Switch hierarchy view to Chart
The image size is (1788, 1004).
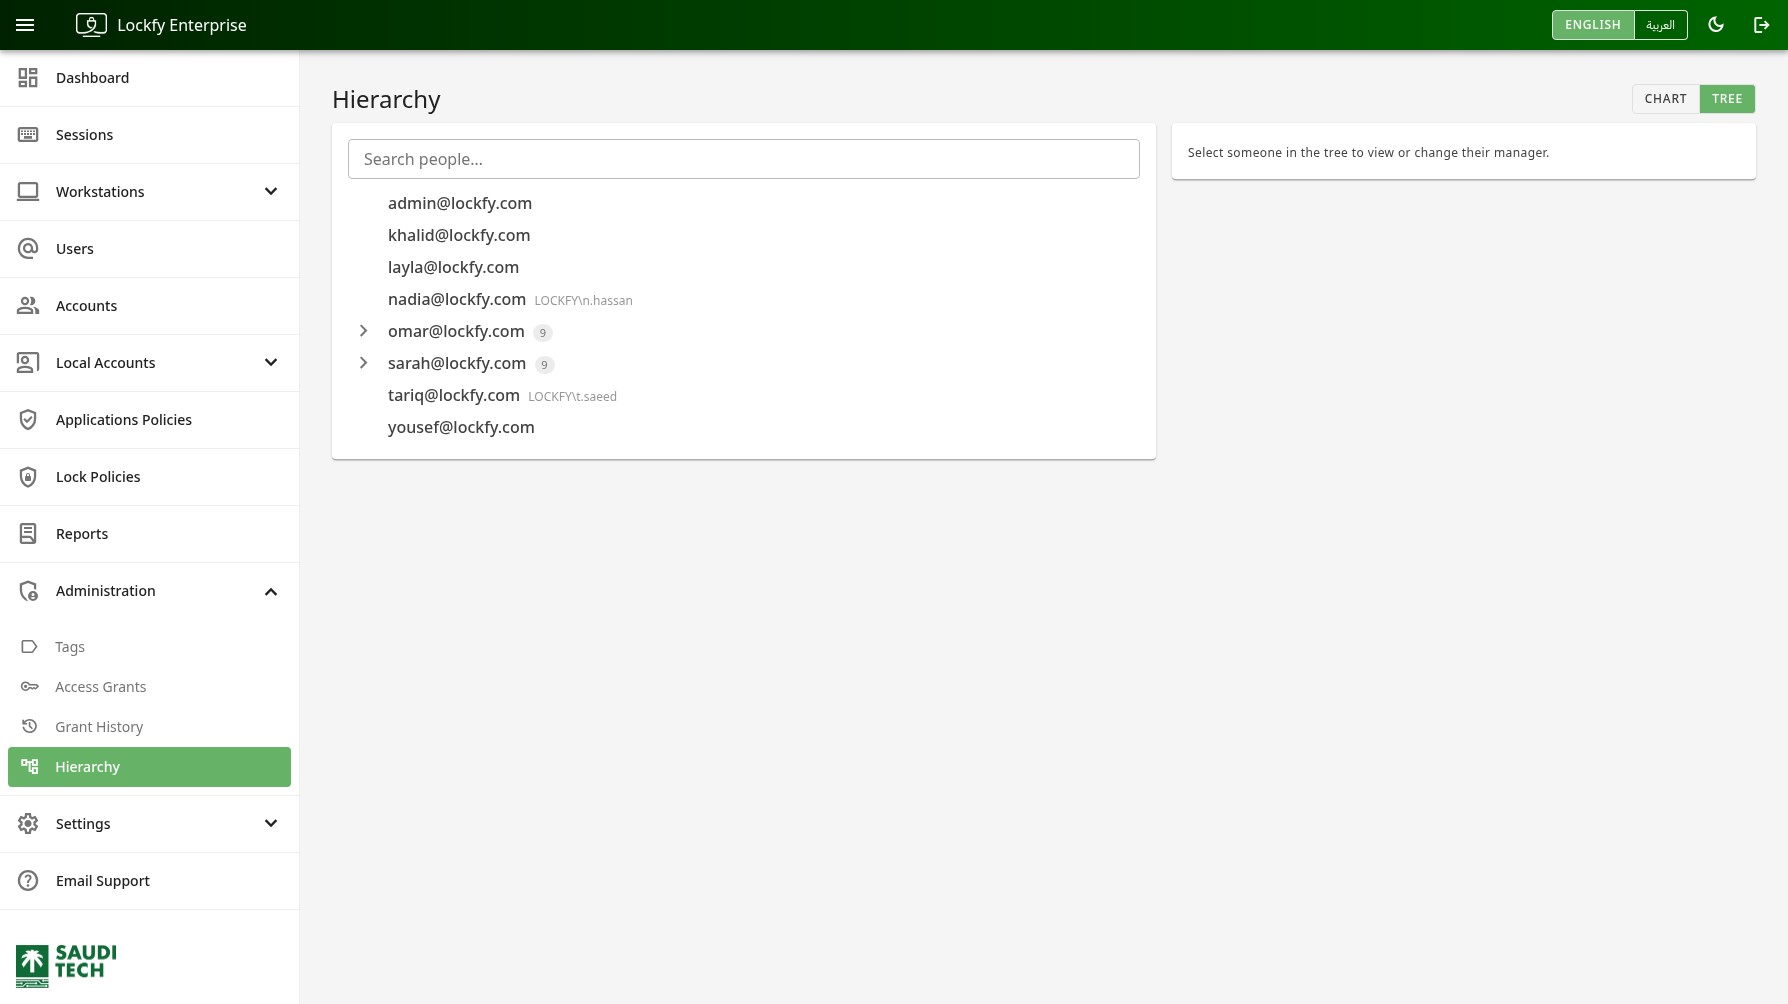pos(1665,99)
